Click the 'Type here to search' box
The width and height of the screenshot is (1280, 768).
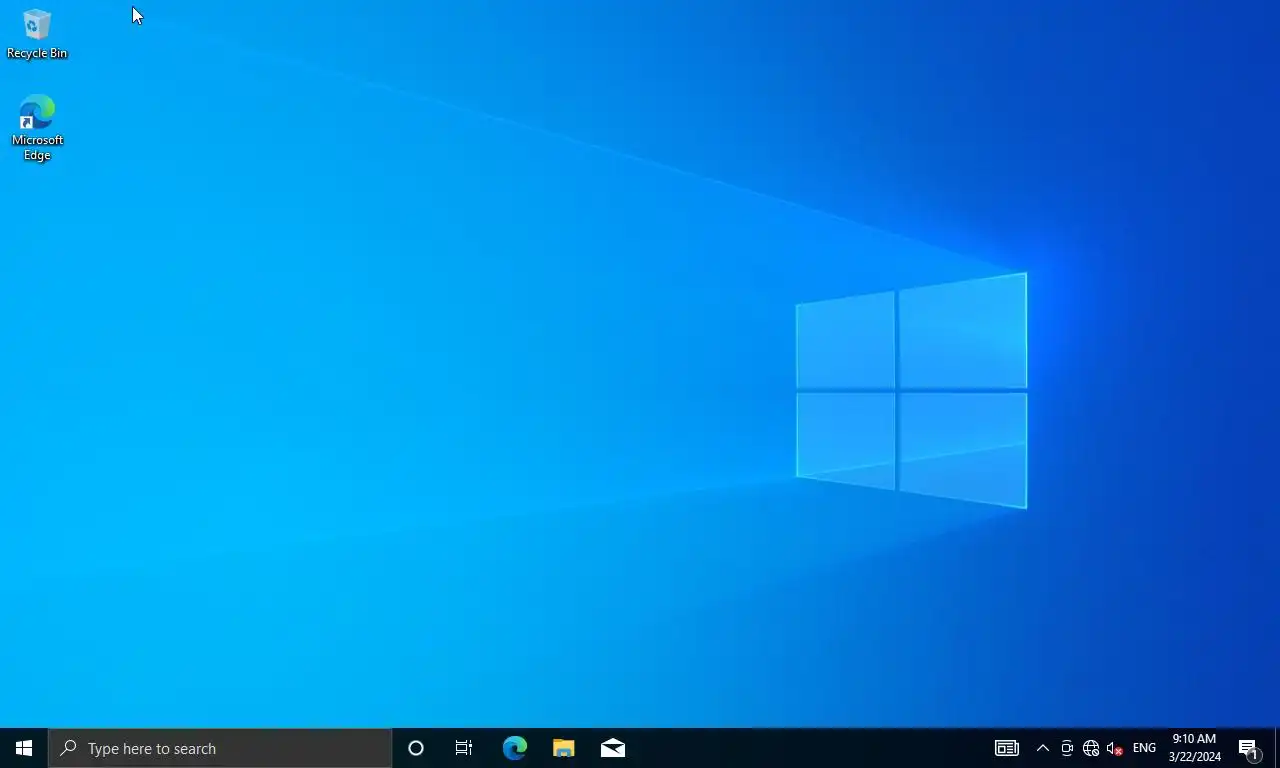[x=220, y=748]
